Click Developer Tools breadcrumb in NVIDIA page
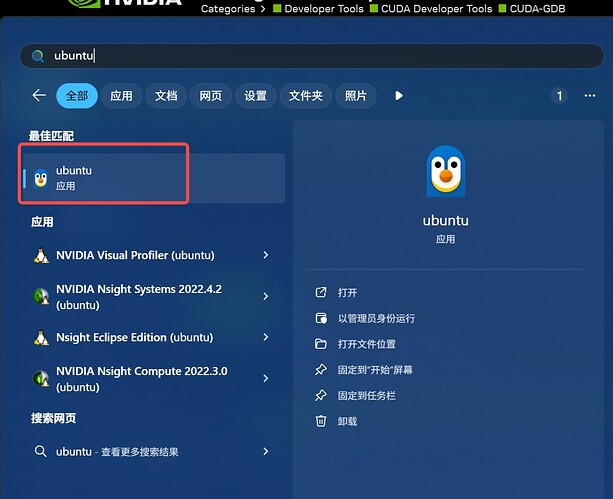 click(324, 9)
